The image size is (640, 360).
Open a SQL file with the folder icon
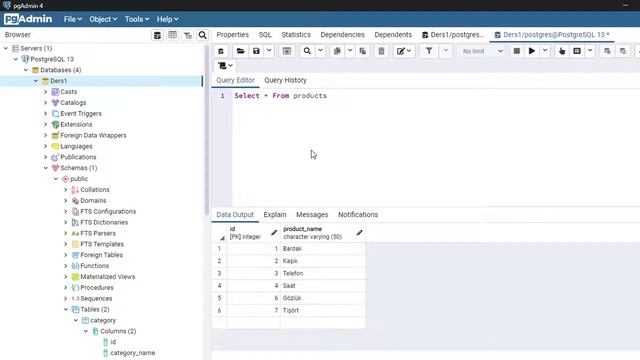click(x=240, y=51)
